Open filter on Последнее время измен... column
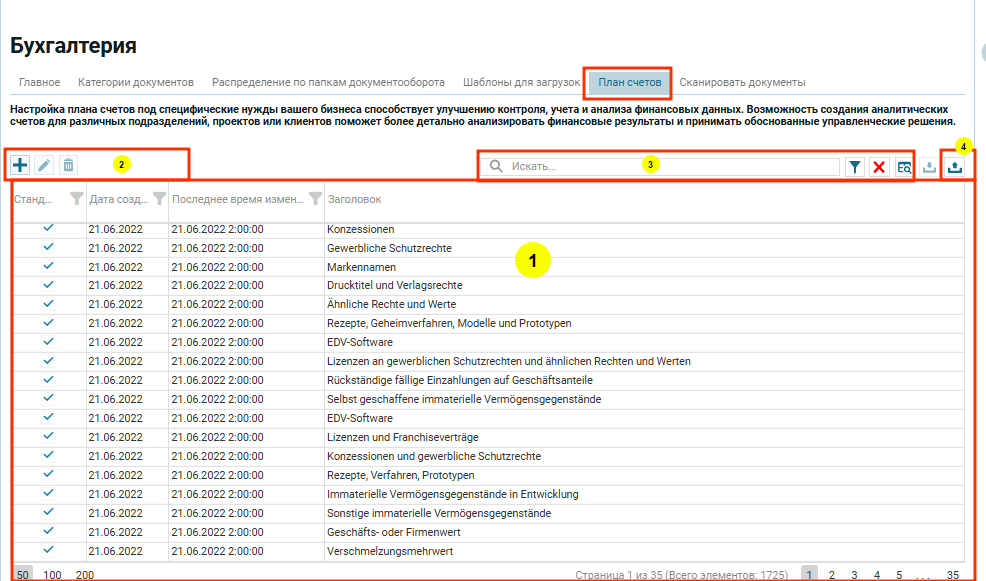This screenshot has height=581, width=986. (315, 199)
